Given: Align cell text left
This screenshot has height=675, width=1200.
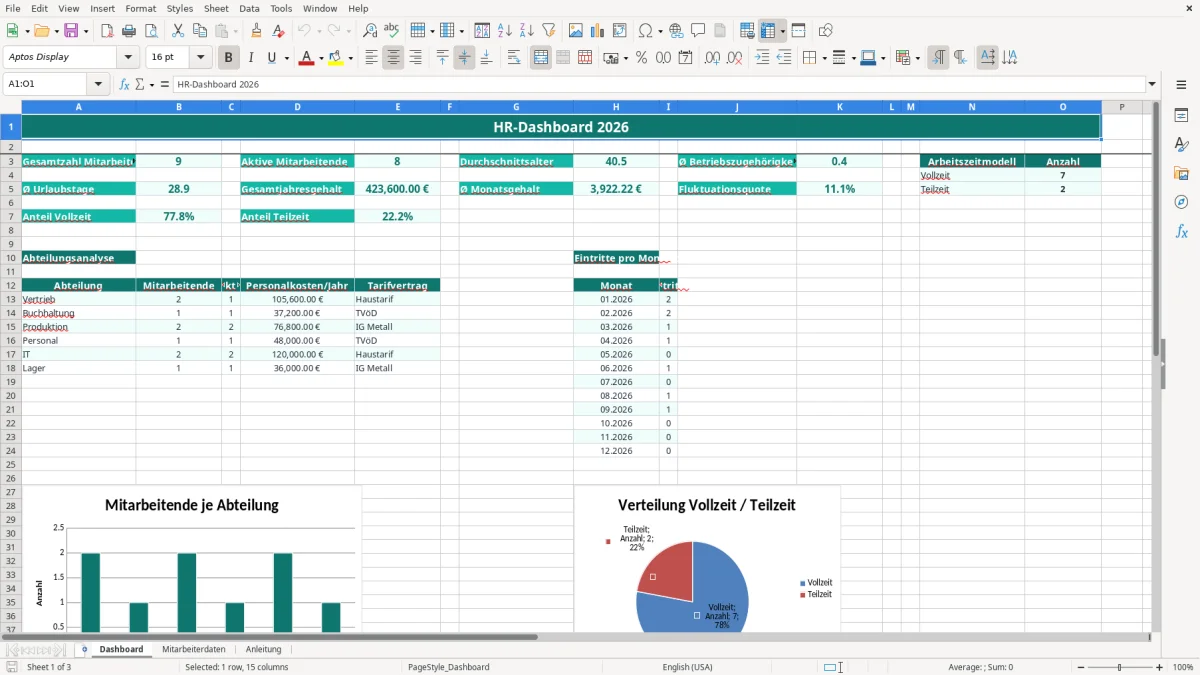Looking at the screenshot, I should pyautogui.click(x=371, y=58).
